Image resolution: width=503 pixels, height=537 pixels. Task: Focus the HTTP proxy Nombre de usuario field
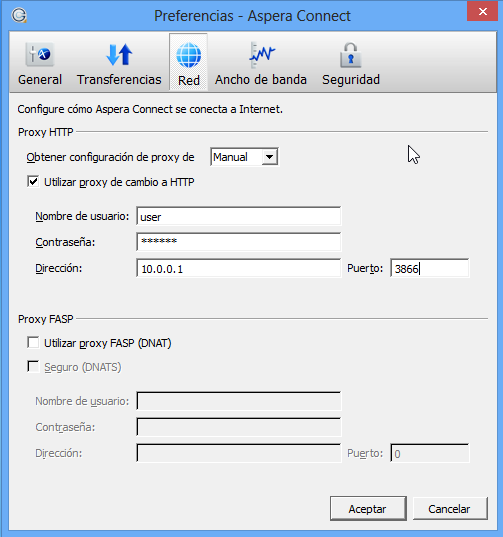pyautogui.click(x=239, y=216)
